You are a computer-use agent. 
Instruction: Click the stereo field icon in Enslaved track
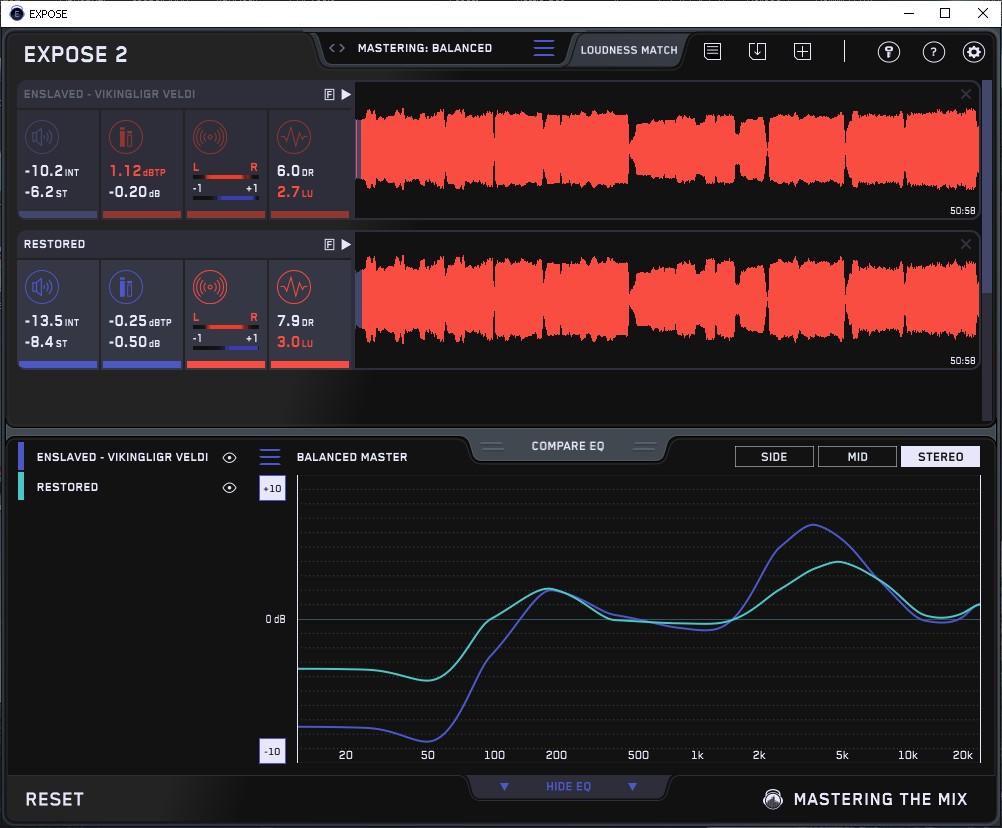click(x=210, y=137)
